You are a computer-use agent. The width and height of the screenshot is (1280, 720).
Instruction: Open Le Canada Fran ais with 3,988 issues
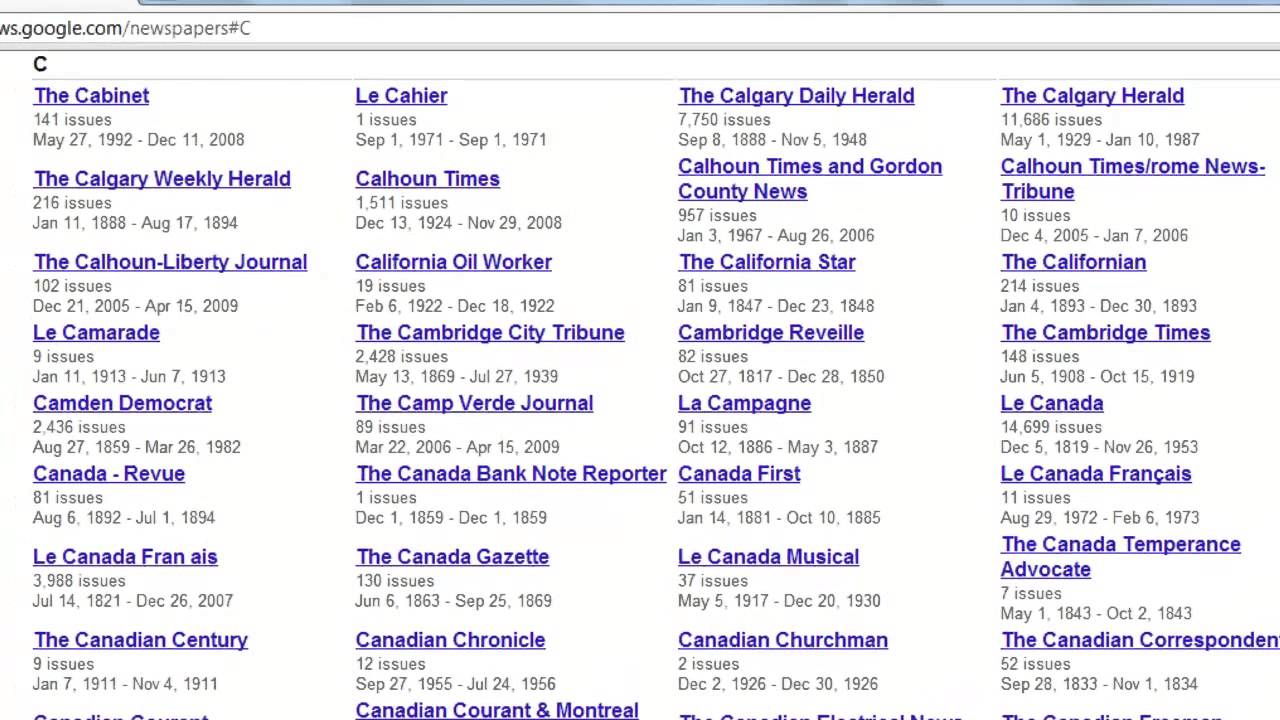coord(125,557)
